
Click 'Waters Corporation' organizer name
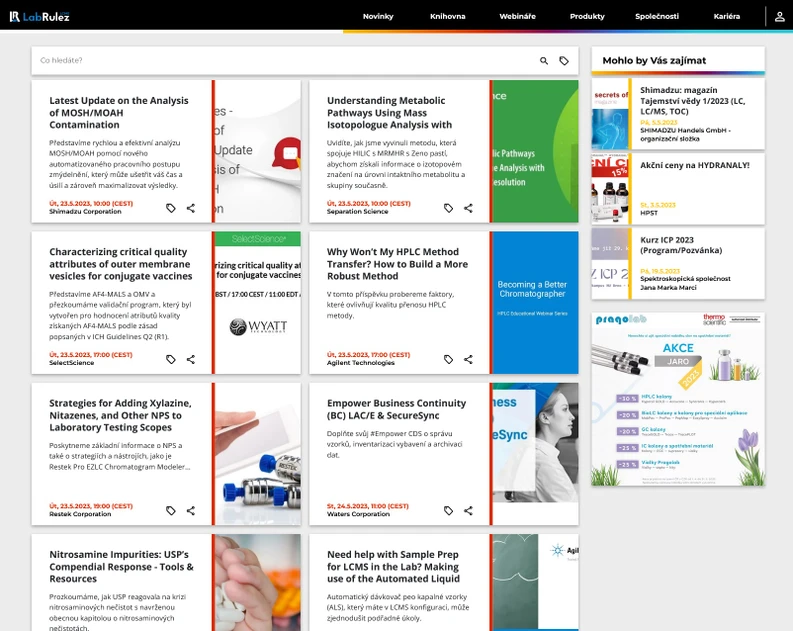358,514
